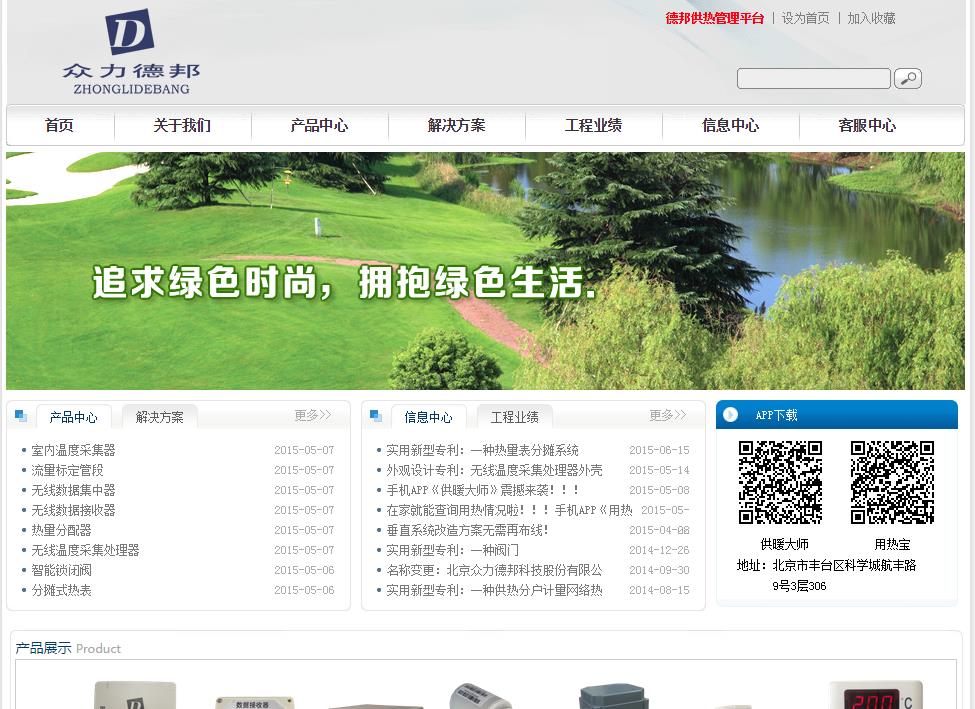This screenshot has width=975, height=709.
Task: Open news 手机APP《供暖大师》震撼来袭
Action: (x=483, y=490)
